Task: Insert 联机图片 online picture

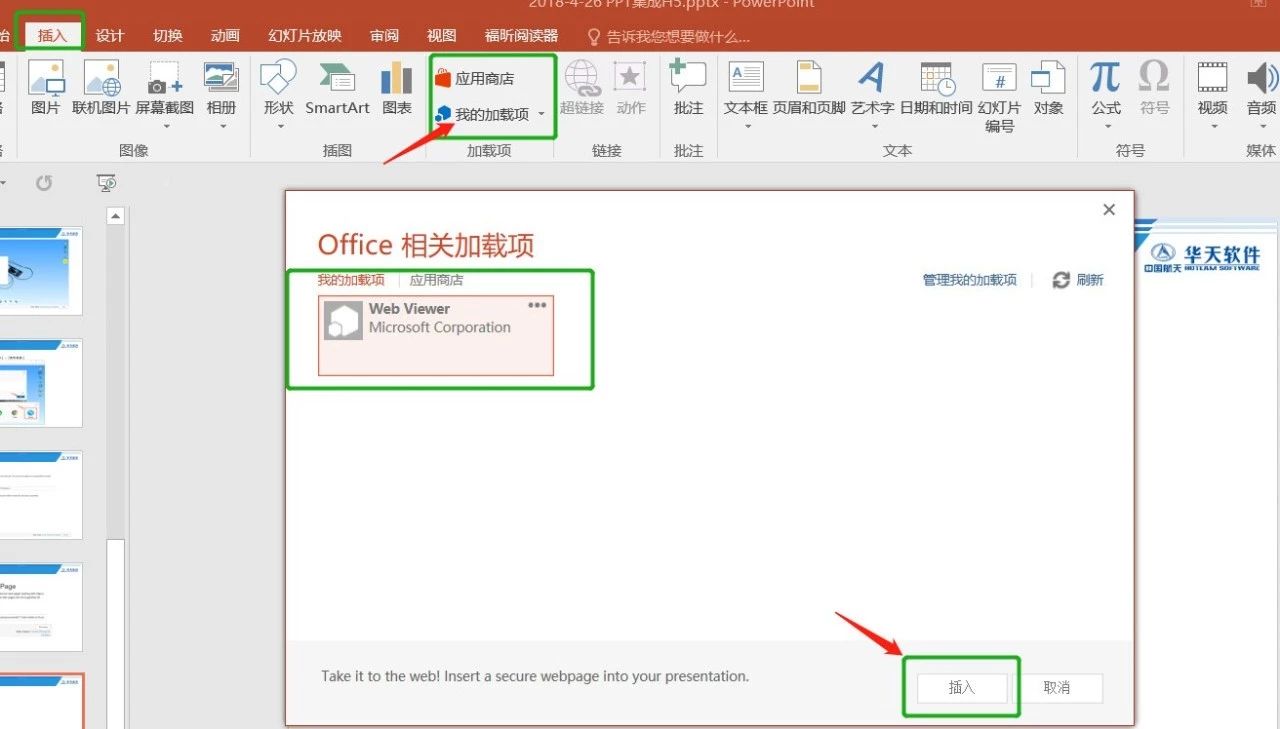Action: [x=101, y=88]
